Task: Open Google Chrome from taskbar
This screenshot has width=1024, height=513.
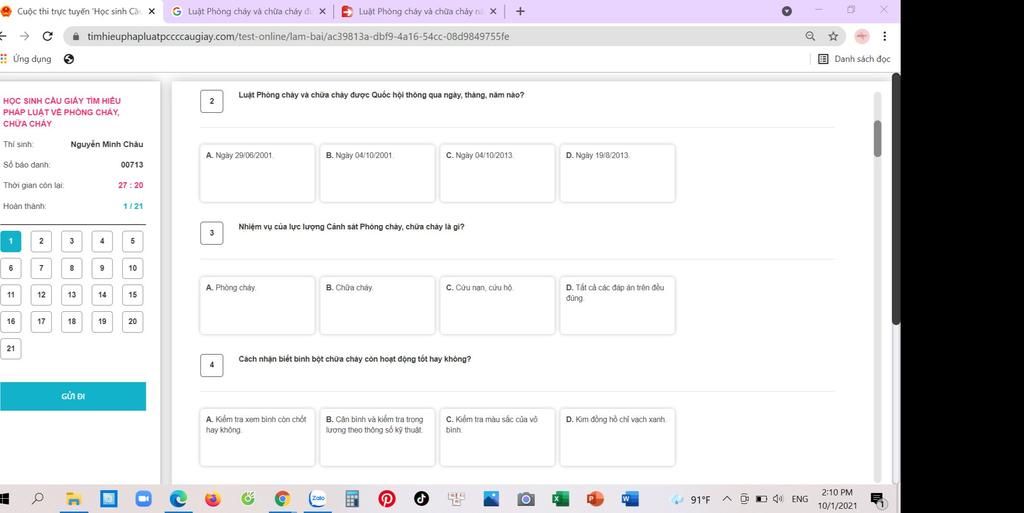Action: pos(282,499)
